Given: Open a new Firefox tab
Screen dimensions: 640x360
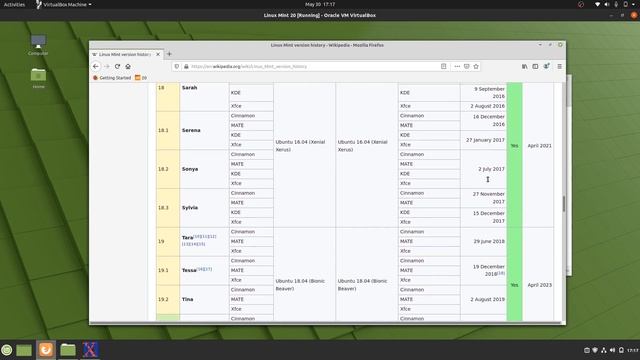Looking at the screenshot, I should tap(169, 54).
